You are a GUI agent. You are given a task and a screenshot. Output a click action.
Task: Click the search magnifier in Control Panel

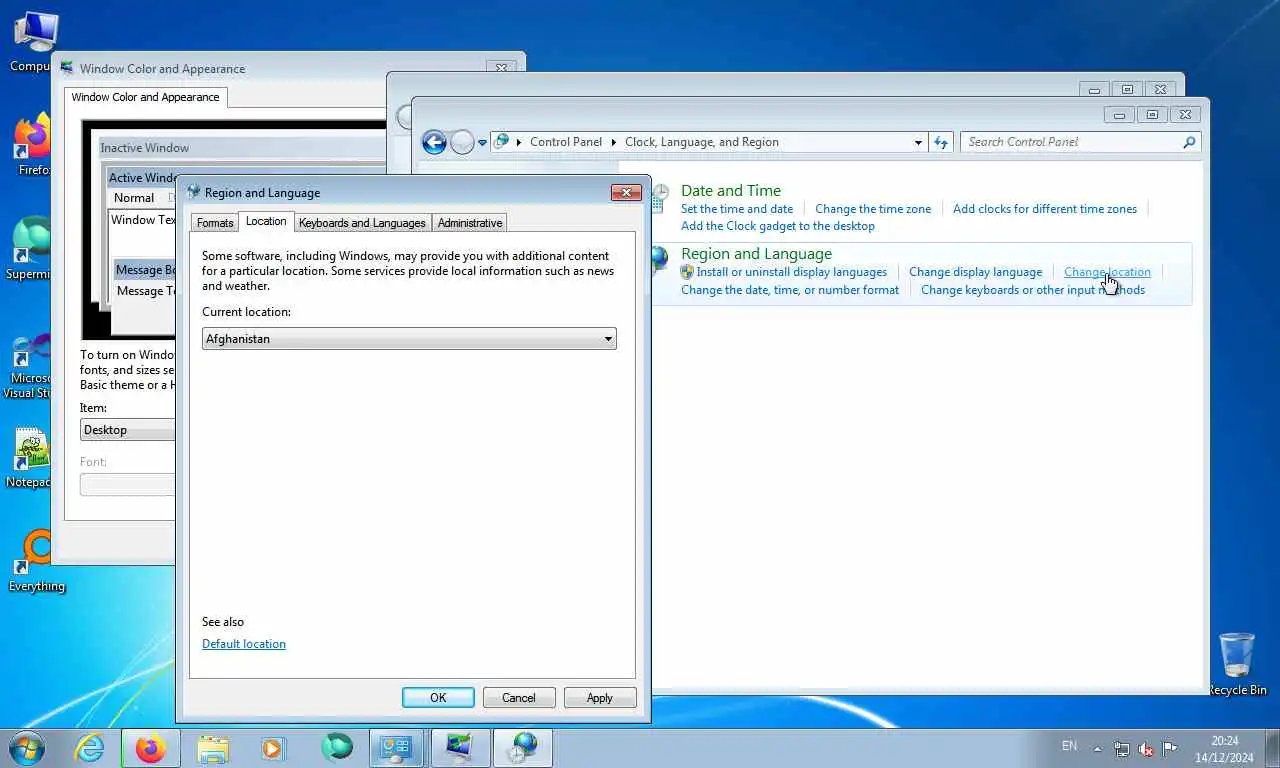[1189, 142]
